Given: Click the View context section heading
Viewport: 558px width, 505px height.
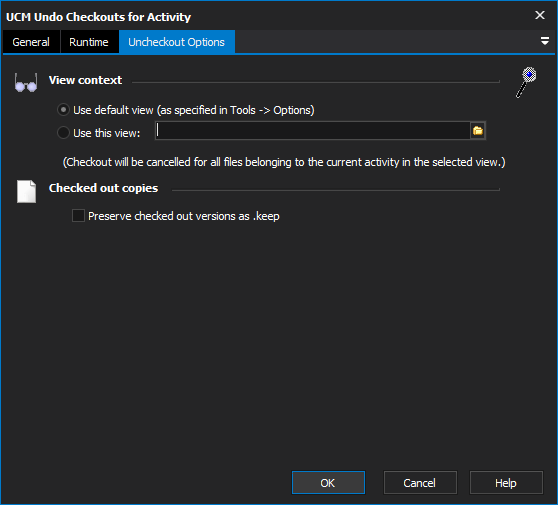Looking at the screenshot, I should coord(85,80).
